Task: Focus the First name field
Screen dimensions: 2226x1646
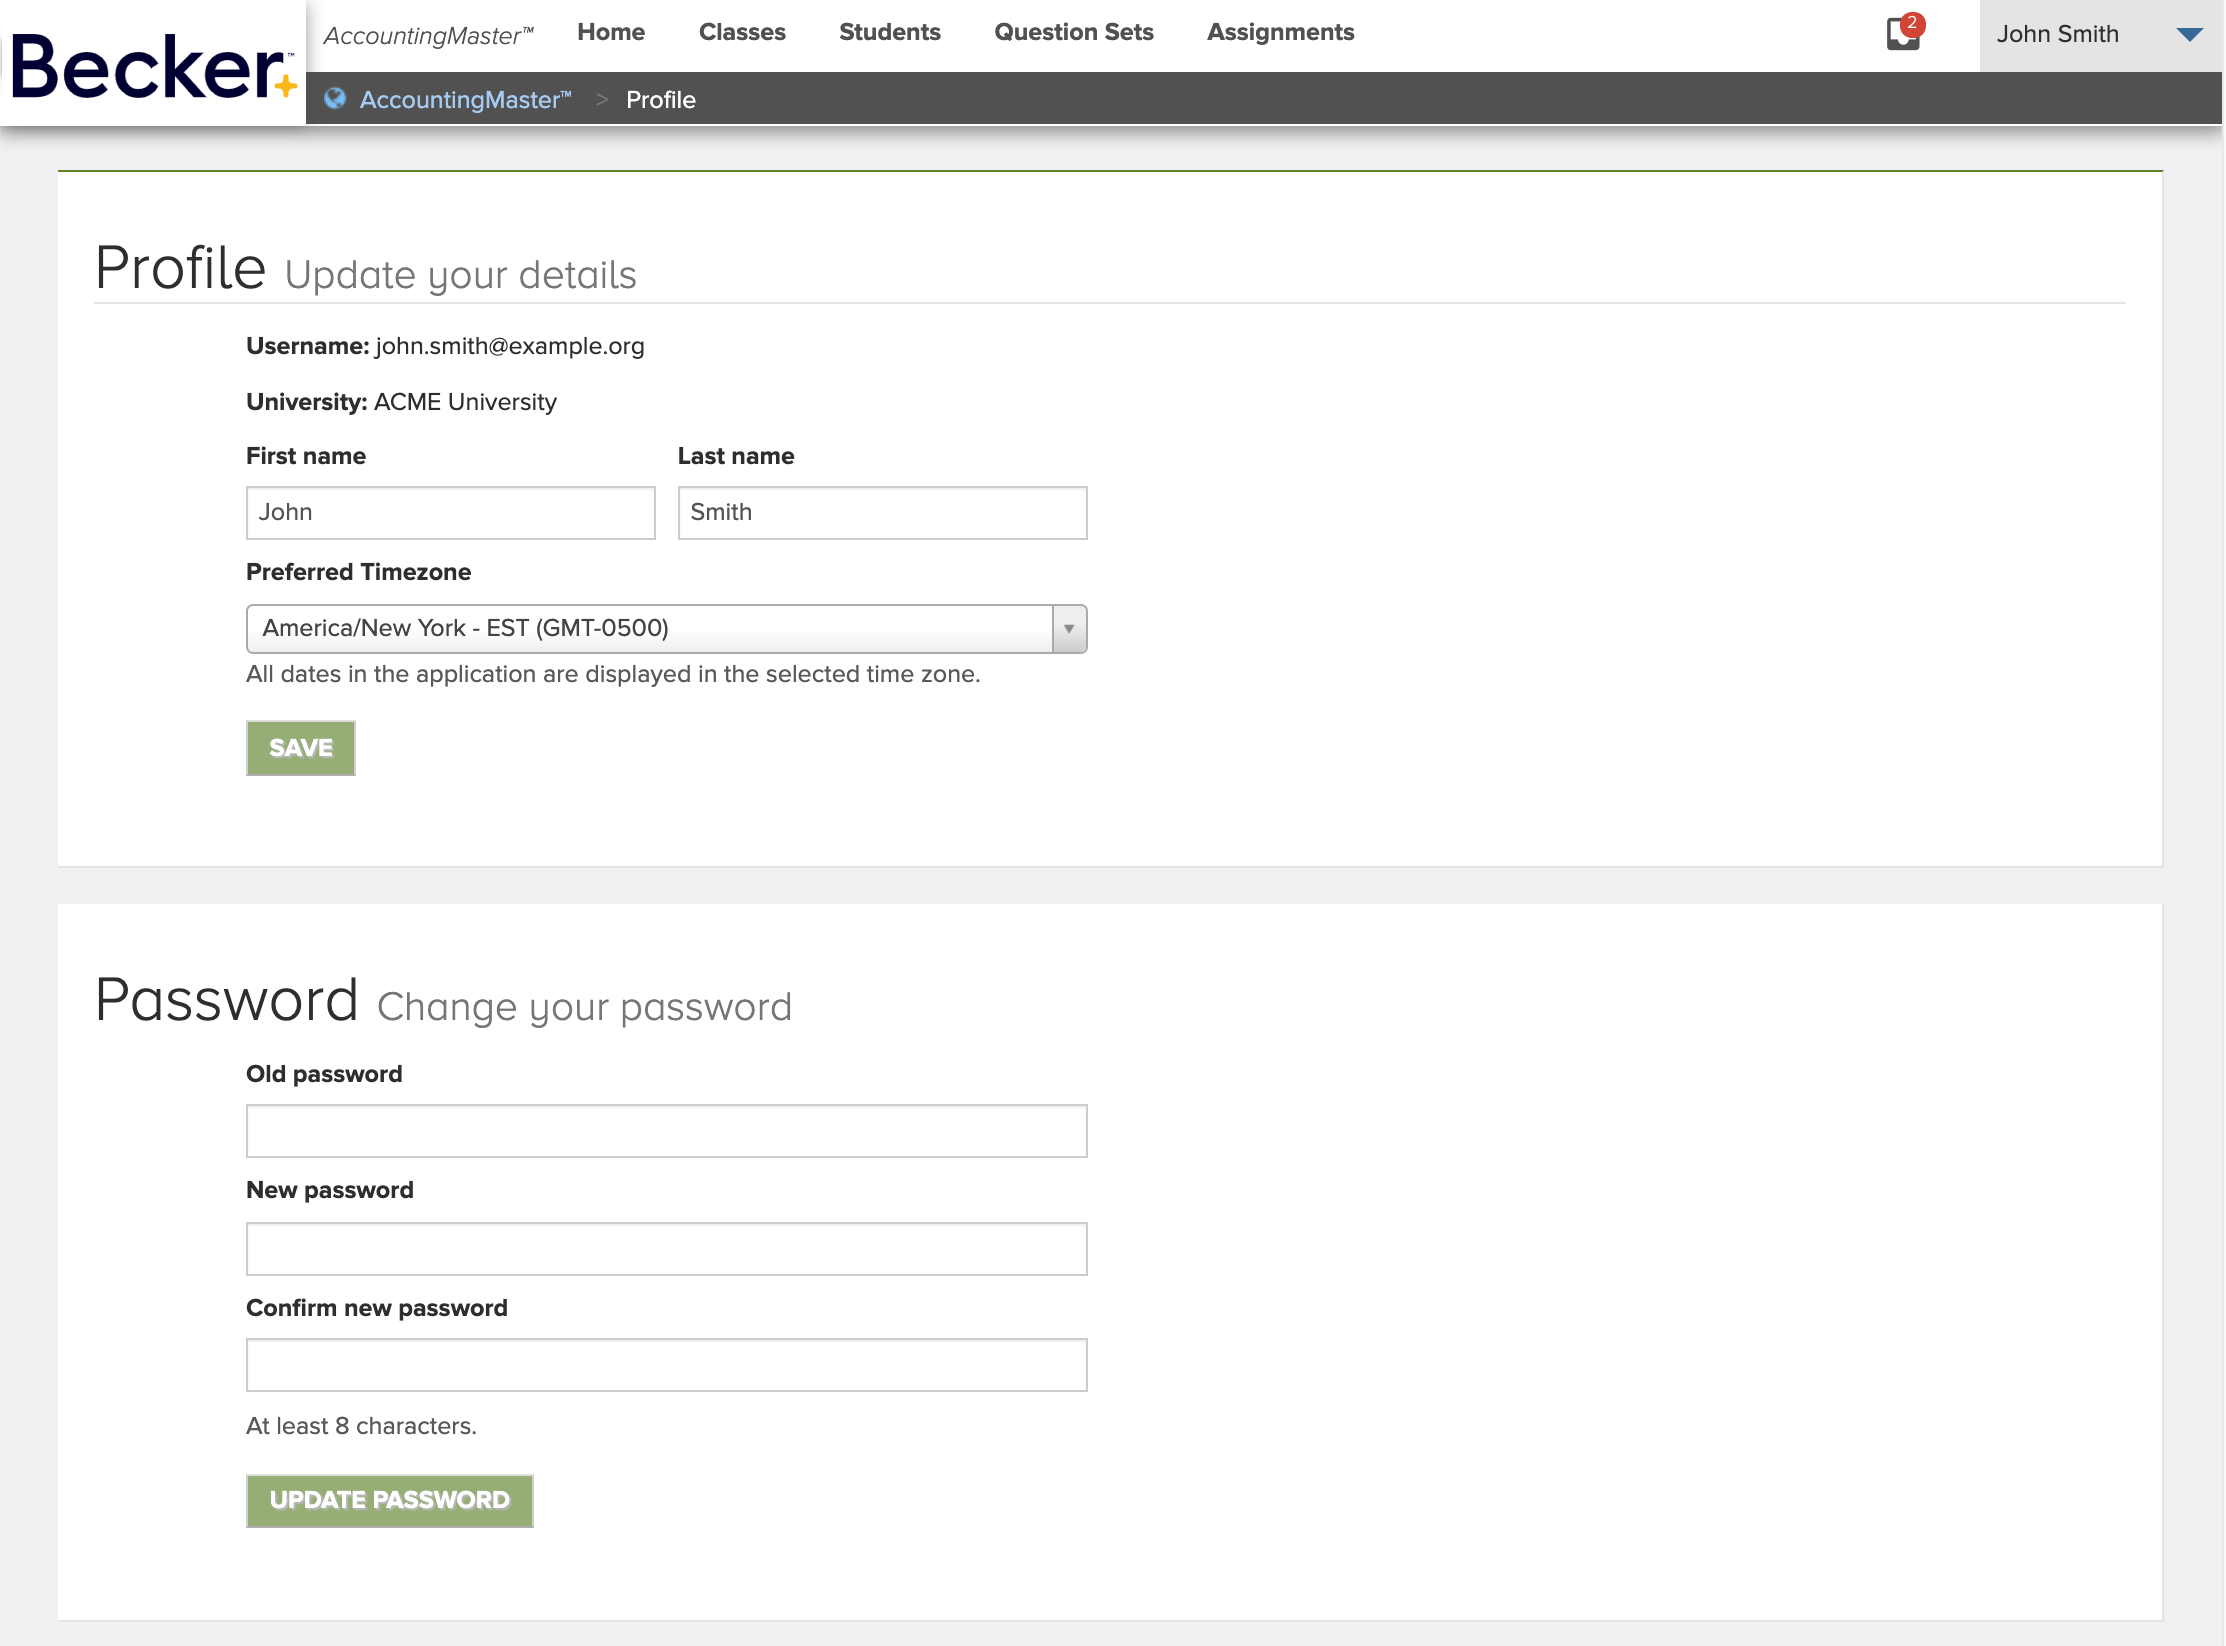Action: pos(451,513)
